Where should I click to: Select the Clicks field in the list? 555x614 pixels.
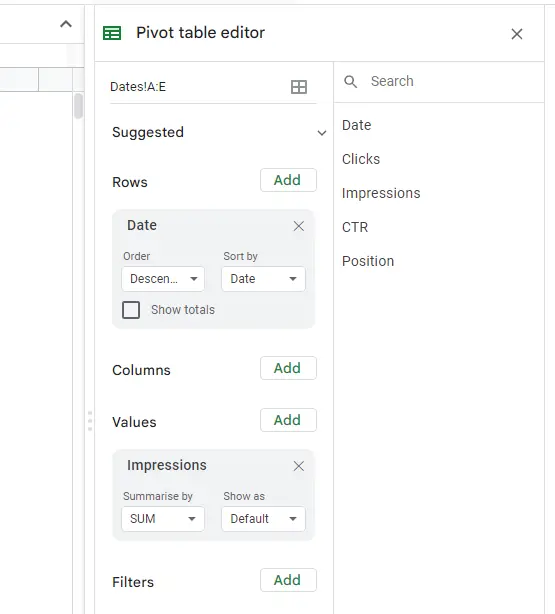point(361,159)
